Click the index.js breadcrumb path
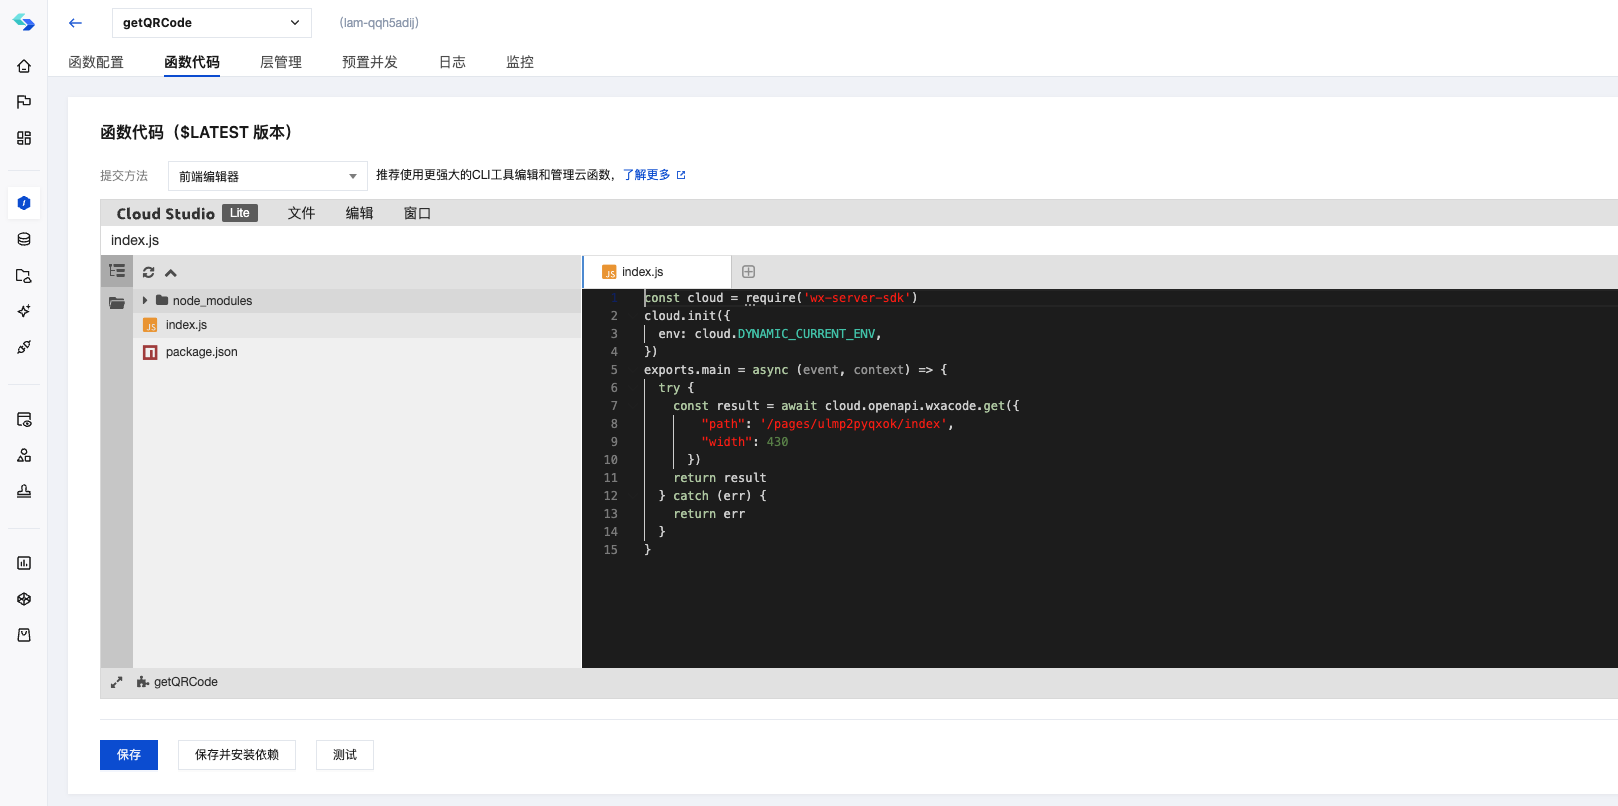The width and height of the screenshot is (1618, 806). 135,240
